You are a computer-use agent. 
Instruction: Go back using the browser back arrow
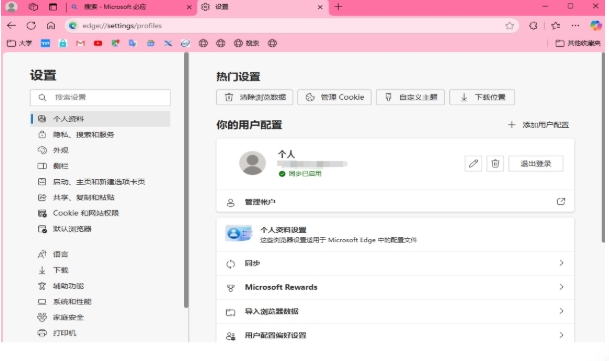(12, 26)
